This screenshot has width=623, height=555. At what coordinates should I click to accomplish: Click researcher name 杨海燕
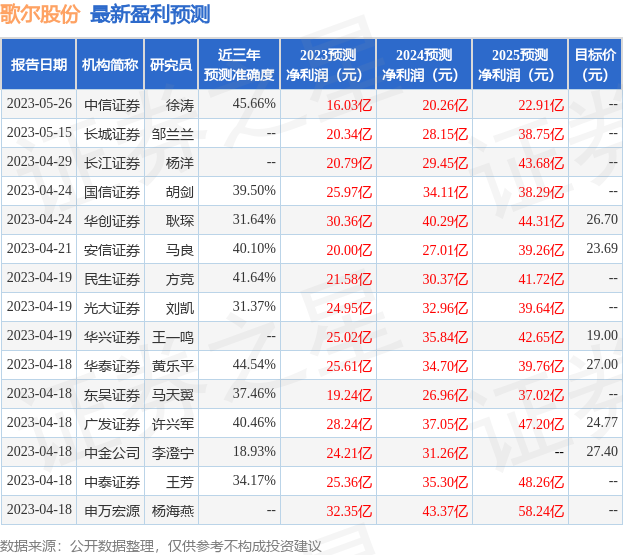[172, 511]
